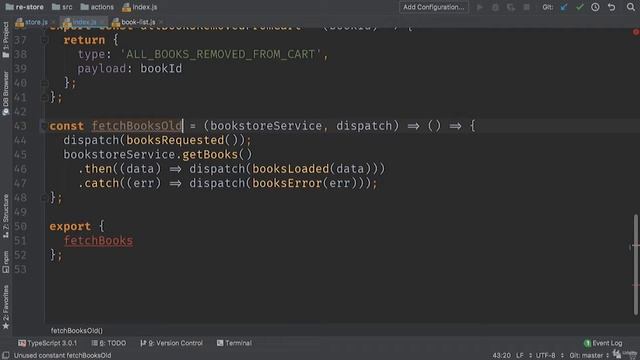This screenshot has width=640, height=360.
Task: Open the 1: Project tool window
Action: (6, 40)
